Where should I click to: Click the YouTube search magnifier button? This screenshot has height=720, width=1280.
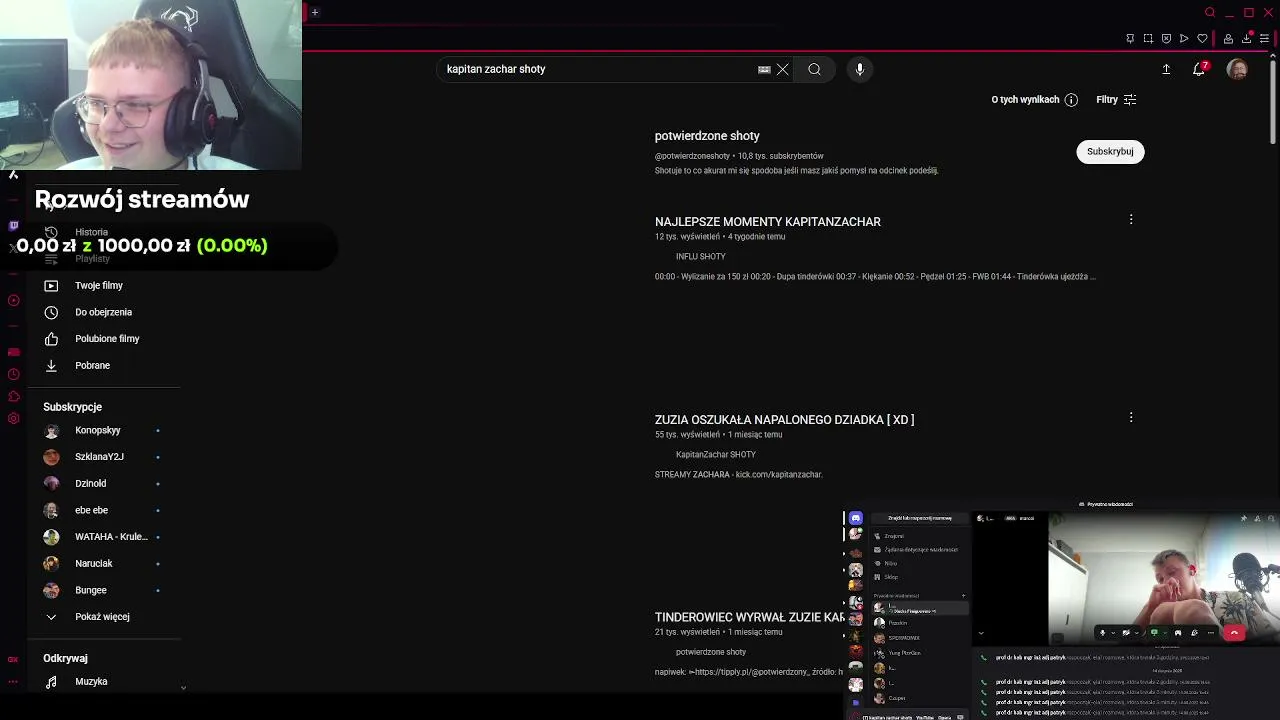pyautogui.click(x=814, y=69)
